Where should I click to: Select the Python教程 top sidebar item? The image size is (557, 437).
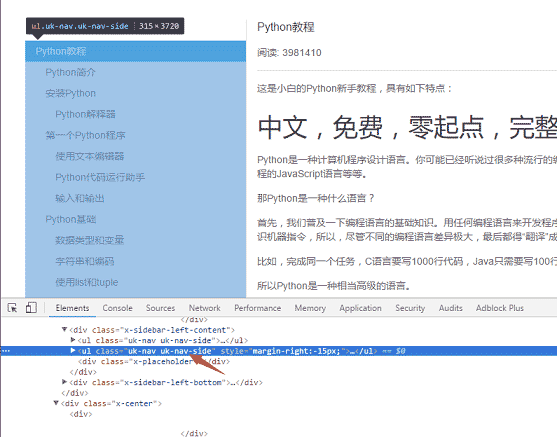[135, 52]
